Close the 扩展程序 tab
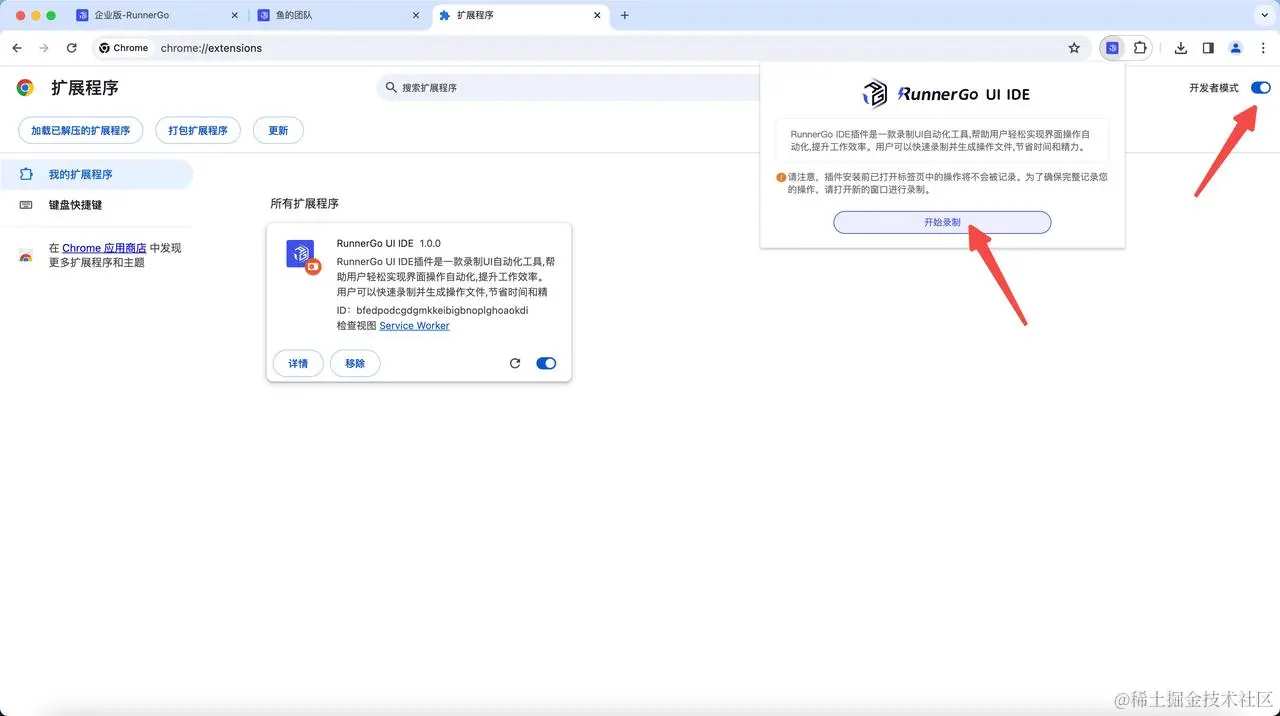The image size is (1280, 716). tap(597, 16)
